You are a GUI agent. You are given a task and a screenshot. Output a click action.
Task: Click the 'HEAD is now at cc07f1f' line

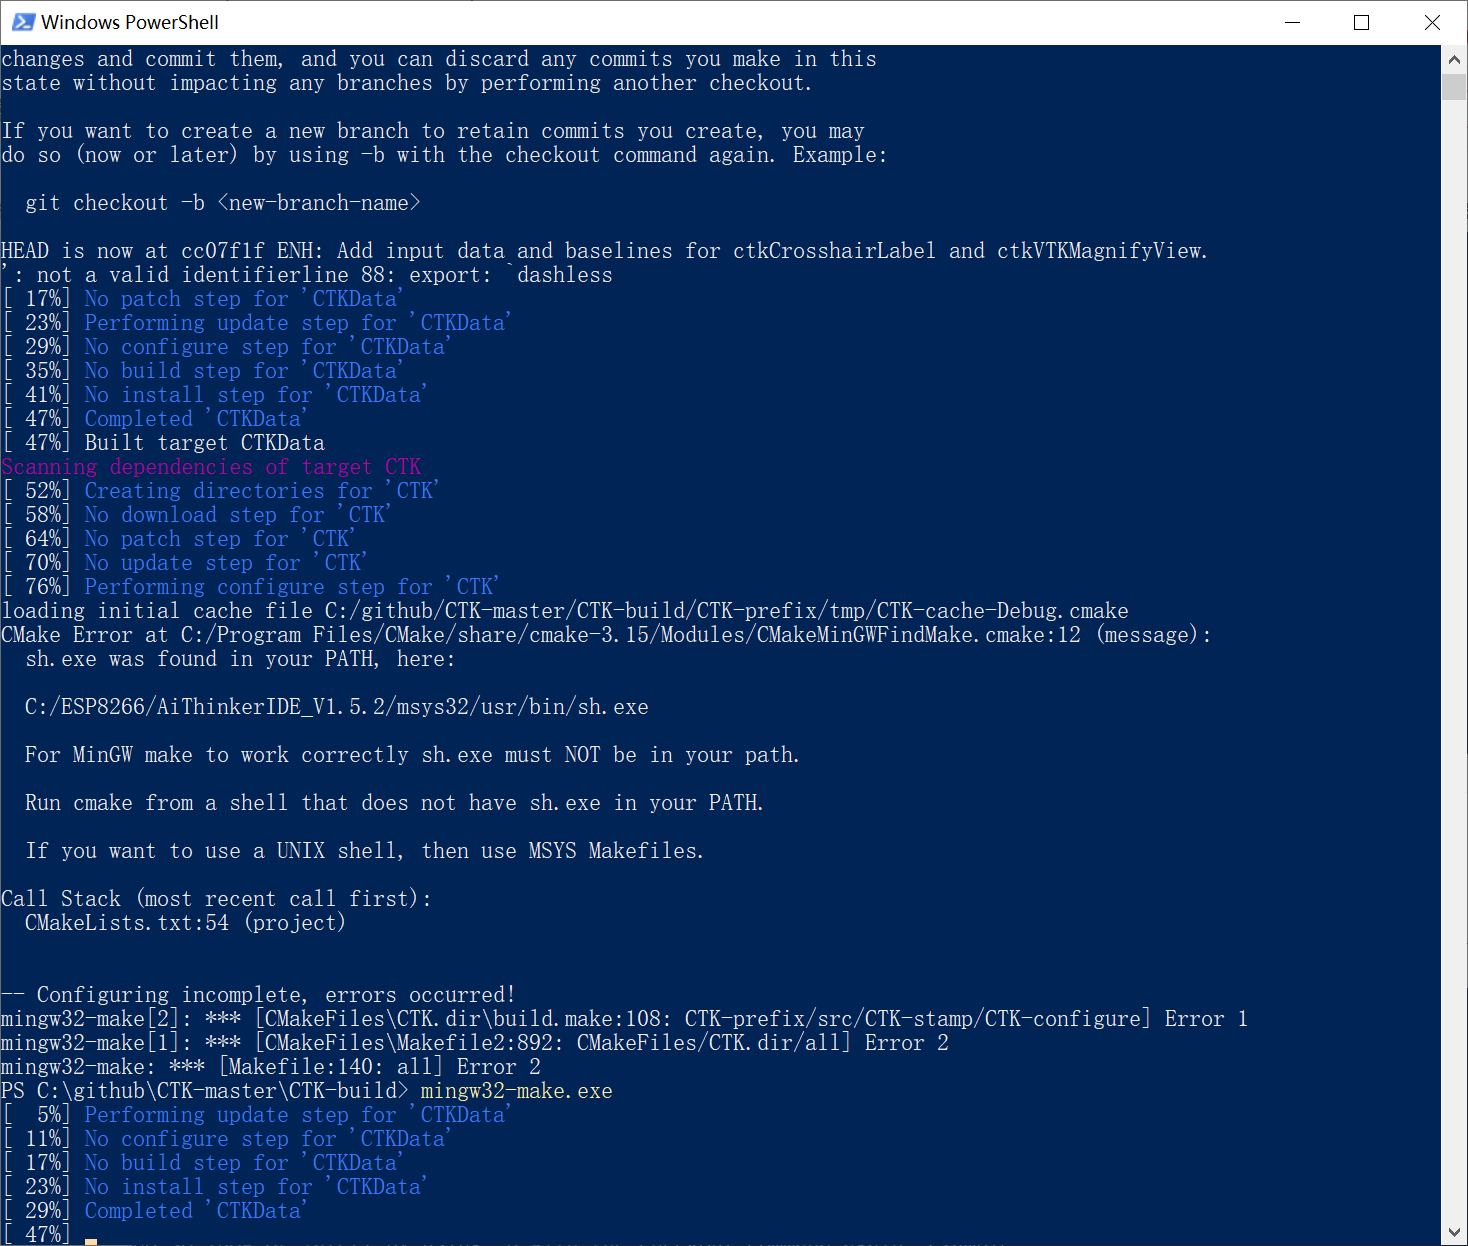pyautogui.click(x=604, y=251)
